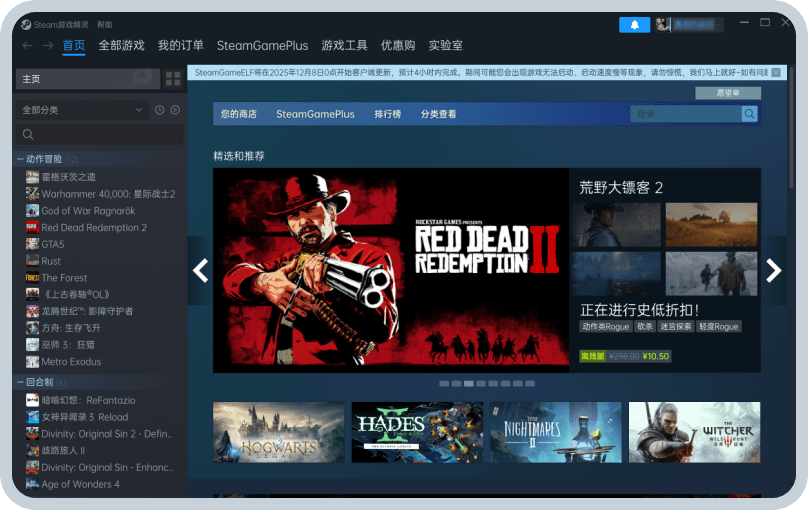Viewport: 808px width, 510px height.
Task: Click the store search magnifier button
Action: pyautogui.click(x=749, y=114)
